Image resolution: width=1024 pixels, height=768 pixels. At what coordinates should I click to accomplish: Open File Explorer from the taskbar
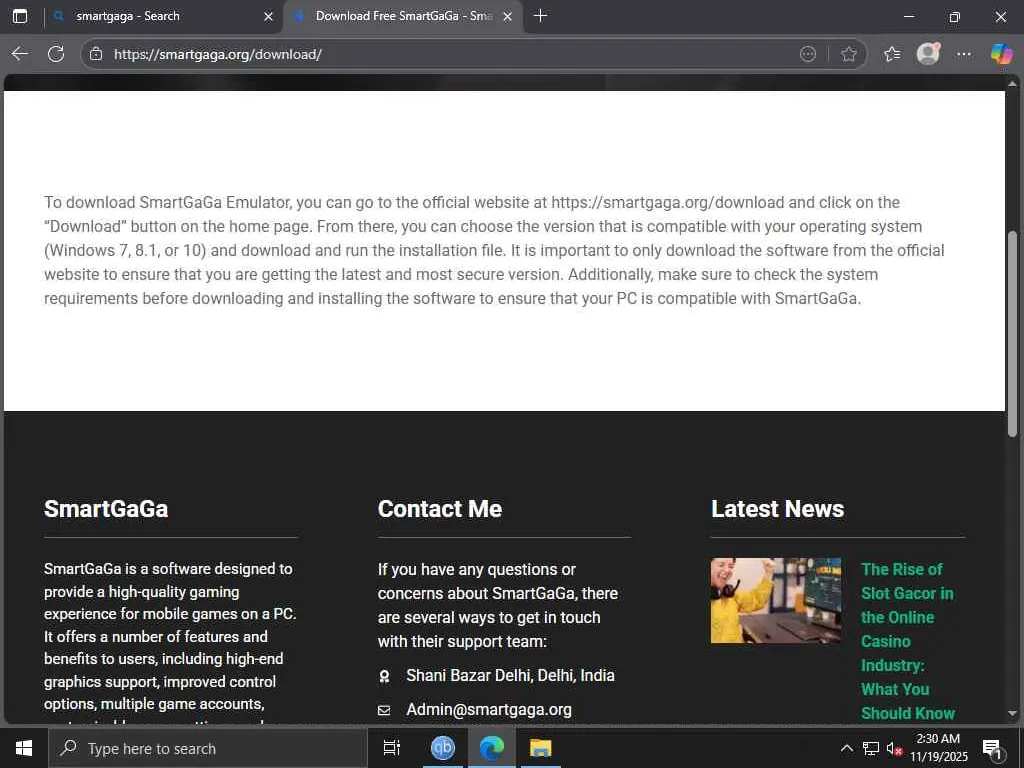[541, 748]
